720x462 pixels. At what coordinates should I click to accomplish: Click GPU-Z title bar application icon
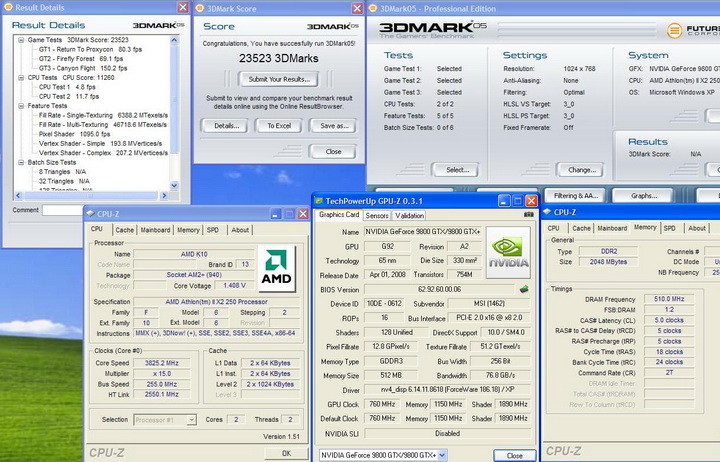click(x=319, y=201)
